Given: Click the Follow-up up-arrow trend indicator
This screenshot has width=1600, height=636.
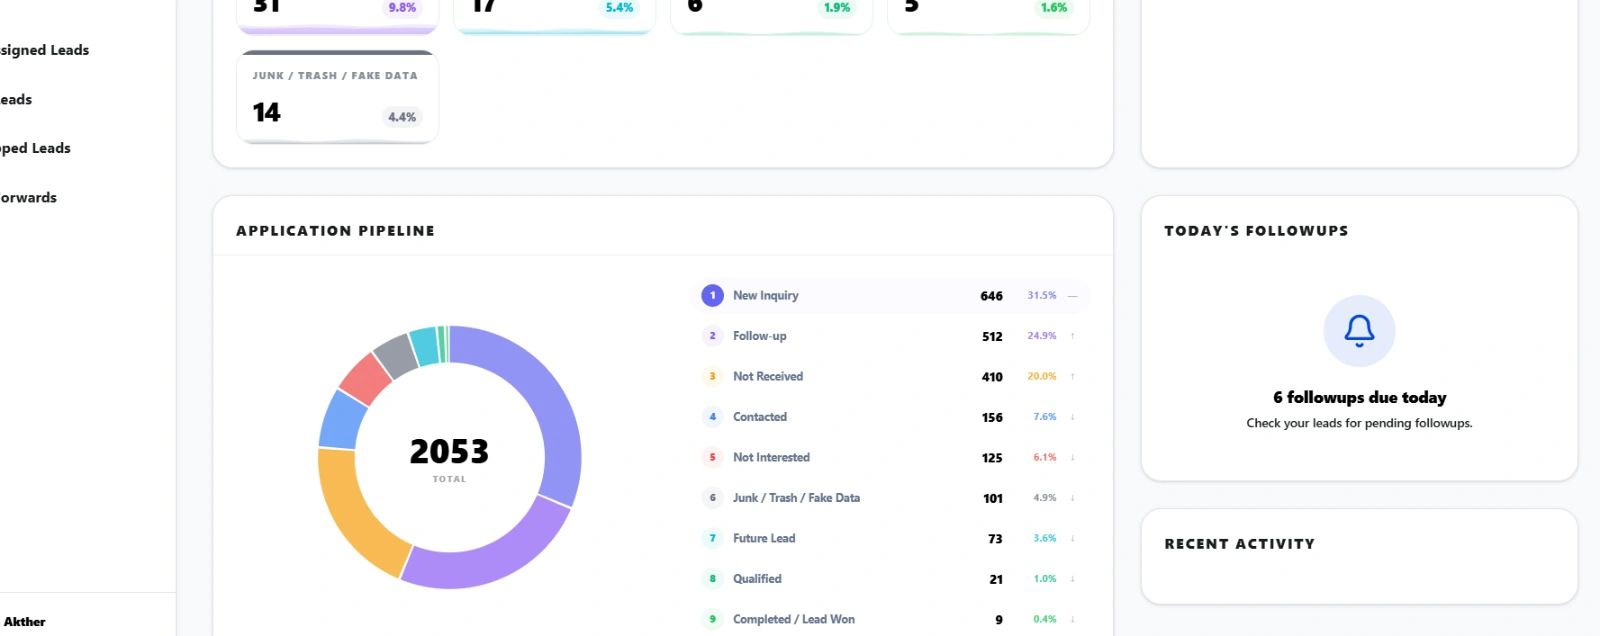Looking at the screenshot, I should point(1072,336).
